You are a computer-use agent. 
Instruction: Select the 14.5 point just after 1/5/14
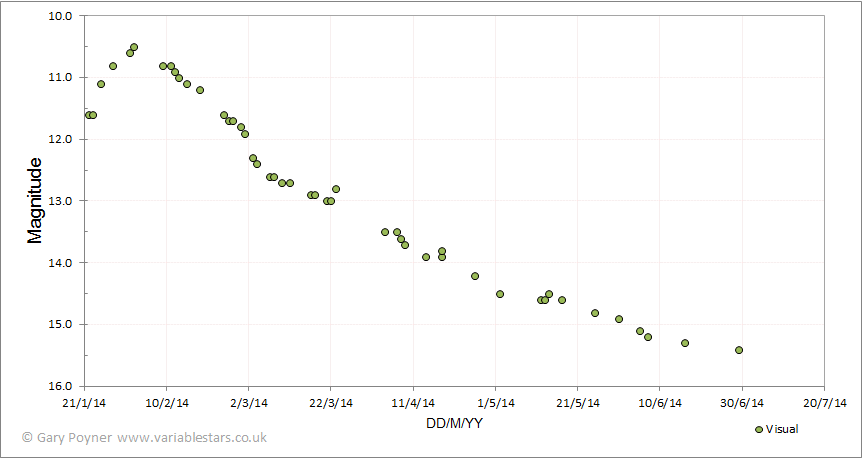pyautogui.click(x=500, y=294)
